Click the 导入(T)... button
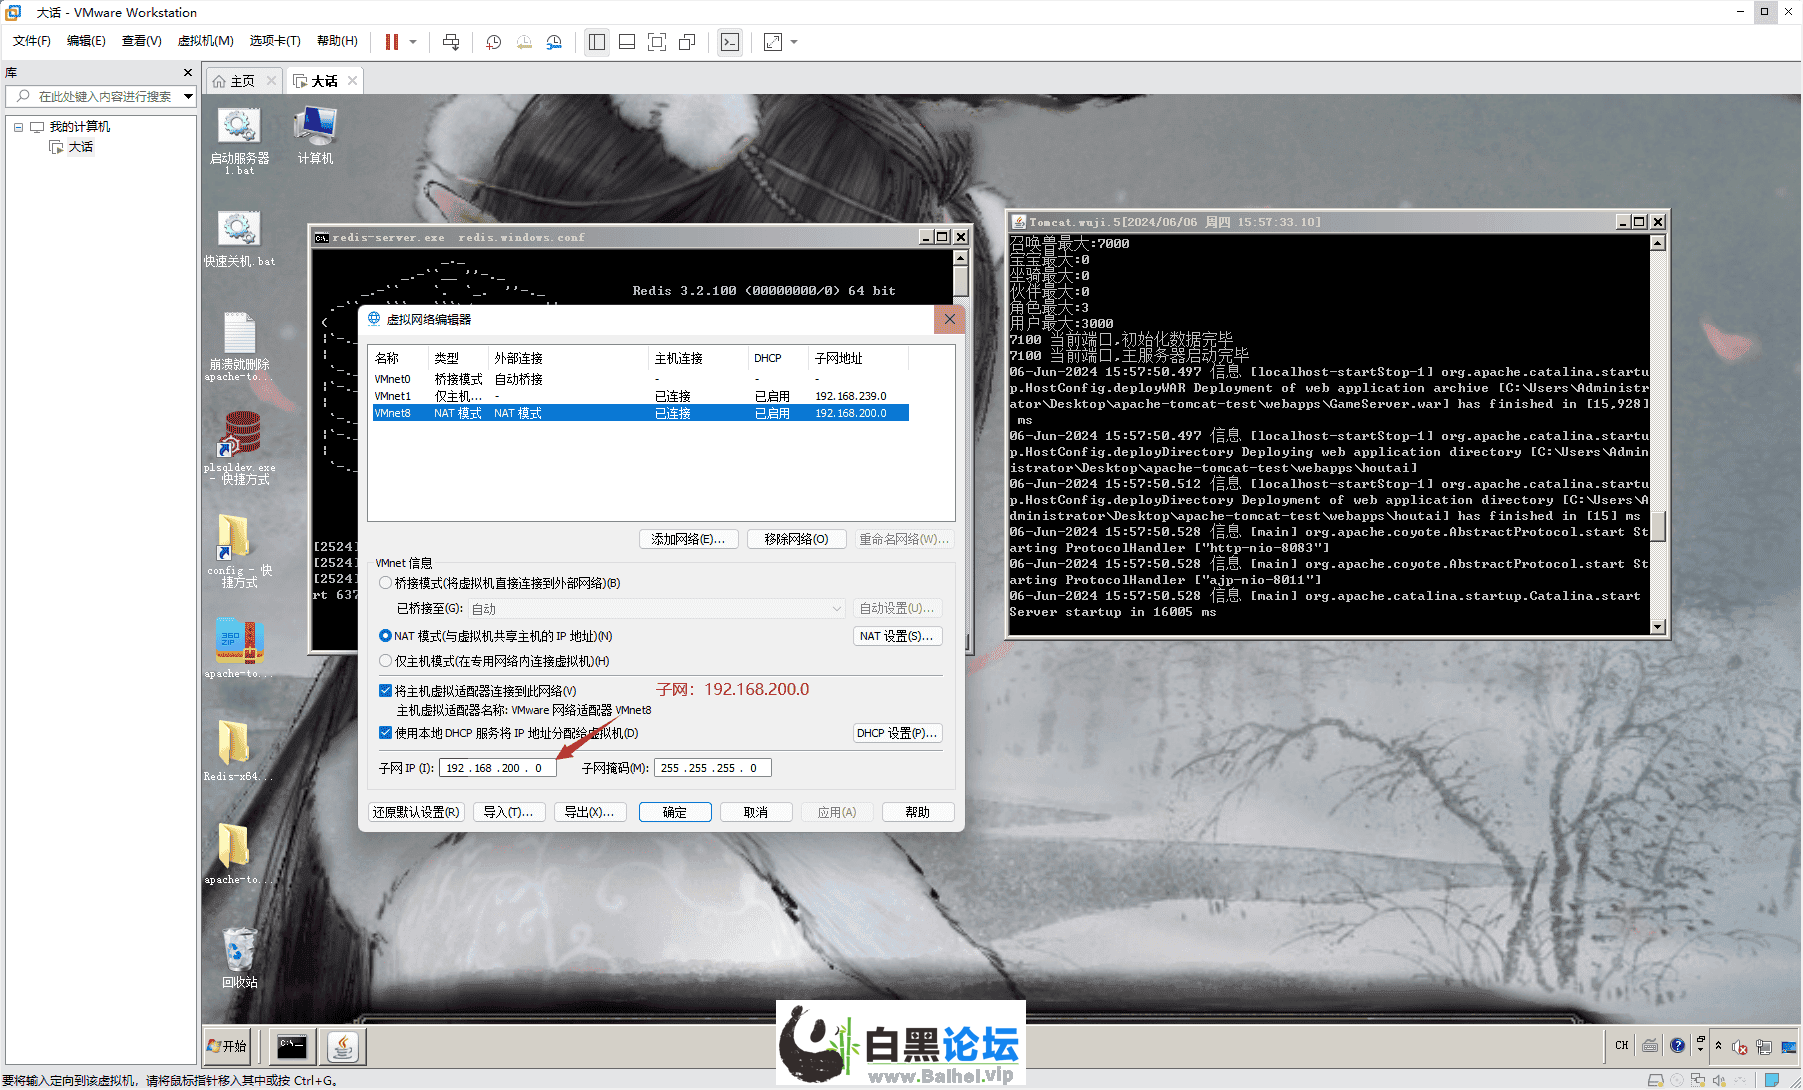Viewport: 1803px width, 1090px height. click(x=508, y=812)
